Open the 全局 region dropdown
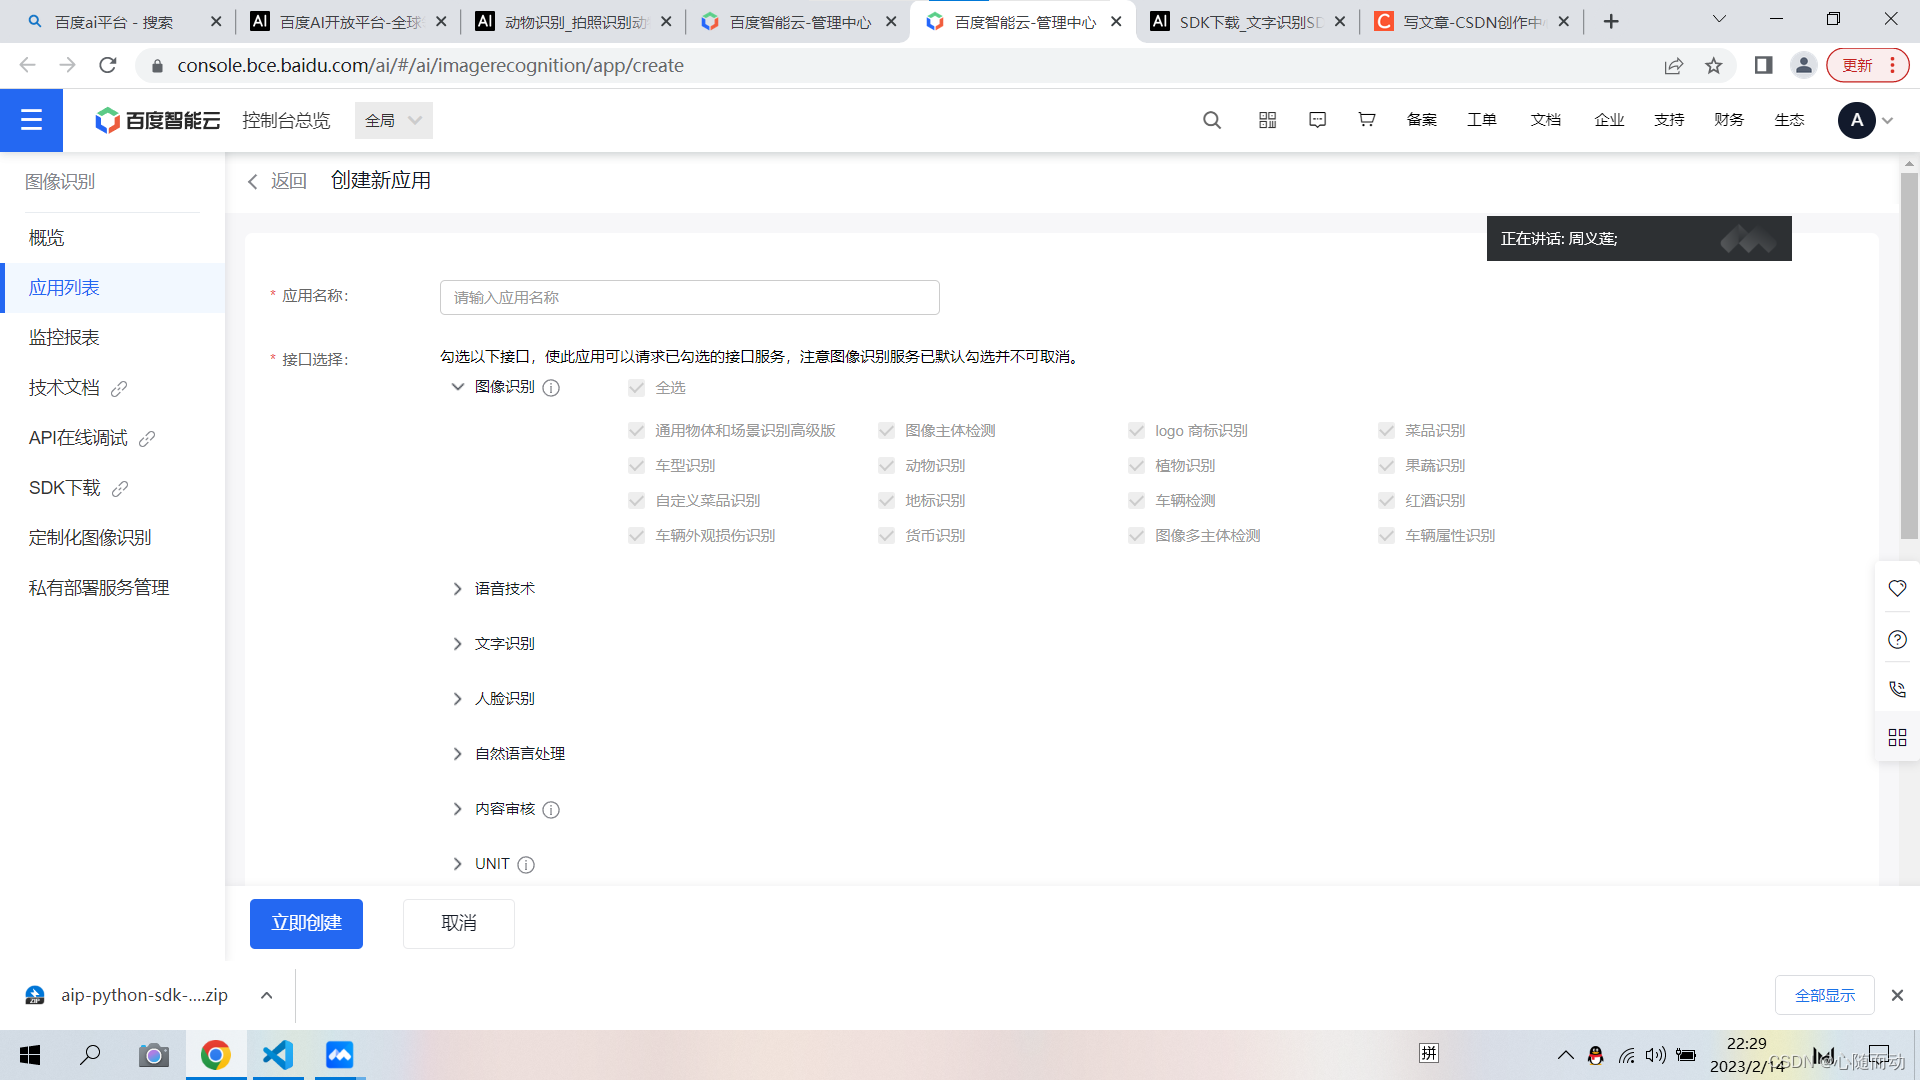1920x1080 pixels. click(394, 120)
